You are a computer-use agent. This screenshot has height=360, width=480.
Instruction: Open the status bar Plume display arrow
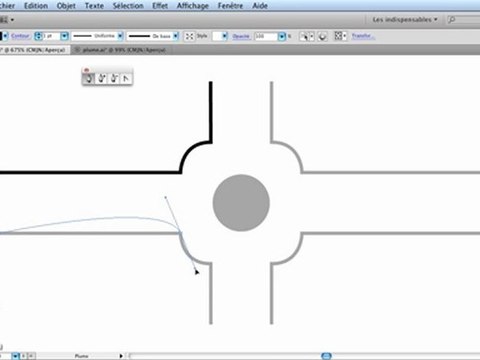pyautogui.click(x=121, y=356)
